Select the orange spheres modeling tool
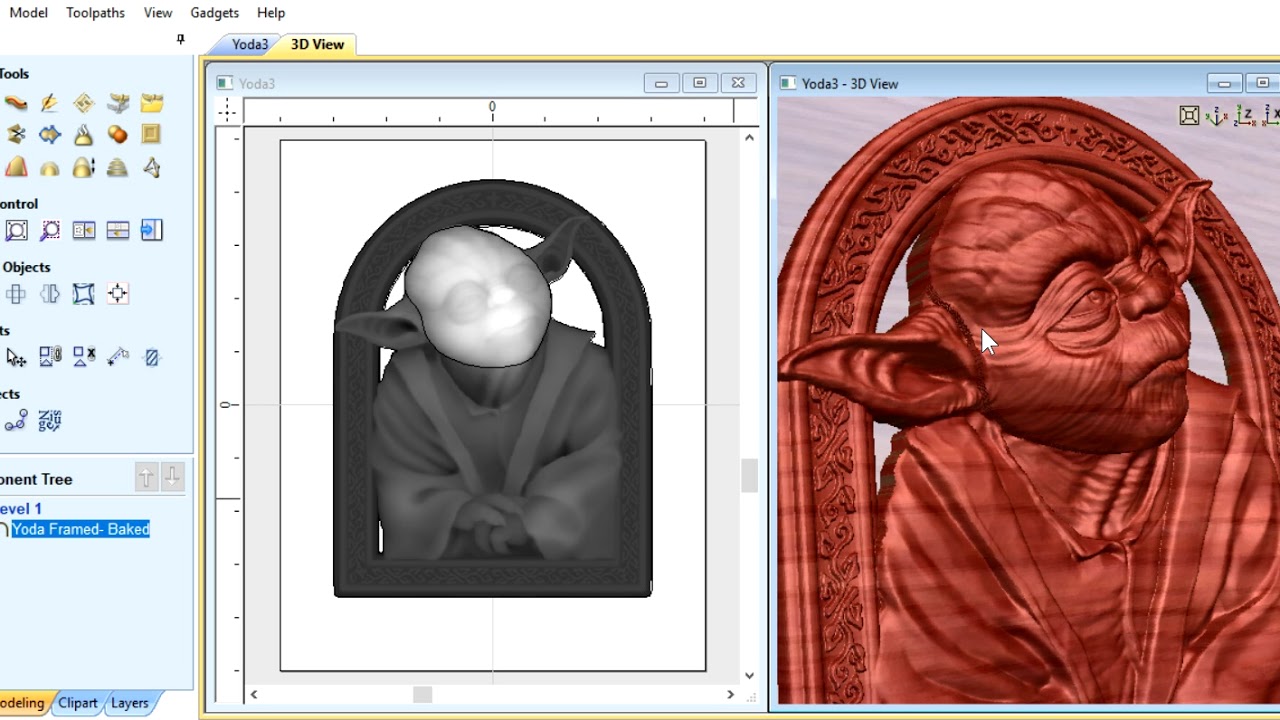Image resolution: width=1280 pixels, height=720 pixels. coord(118,134)
